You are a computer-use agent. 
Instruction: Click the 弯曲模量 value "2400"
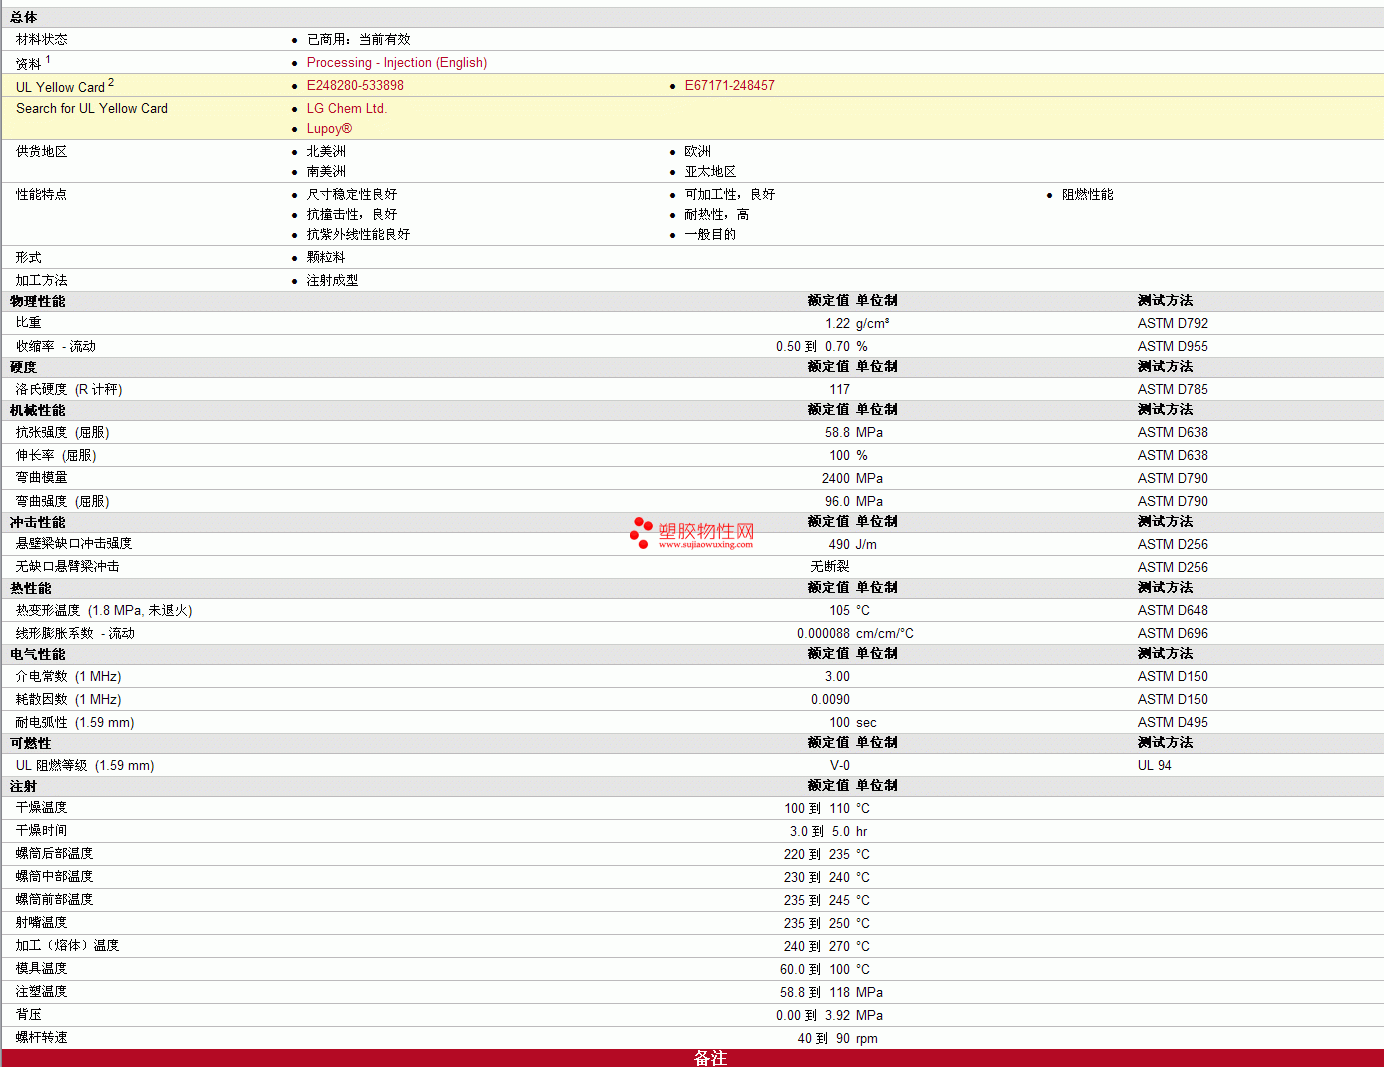(x=836, y=479)
